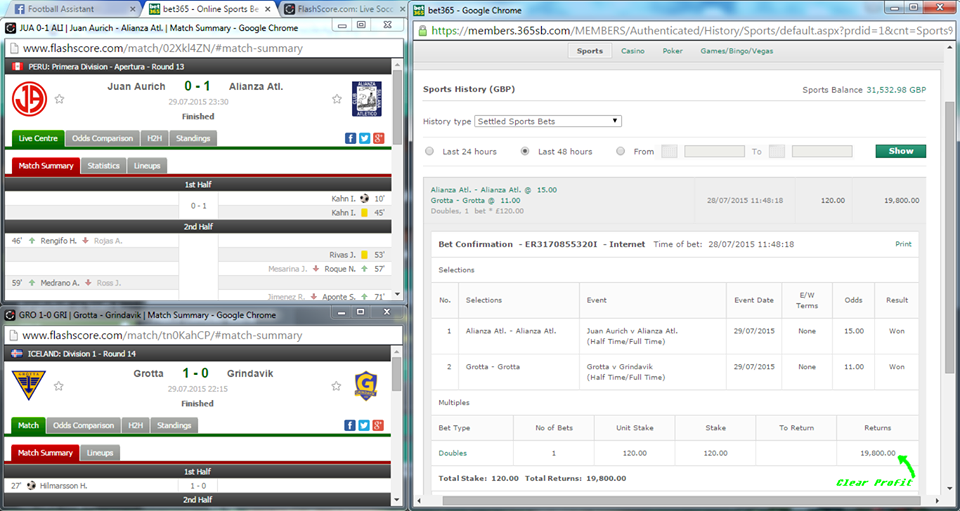The height and width of the screenshot is (511, 960).
Task: Switch to FlashScore.com Live Soccer browser tab
Action: (x=343, y=9)
